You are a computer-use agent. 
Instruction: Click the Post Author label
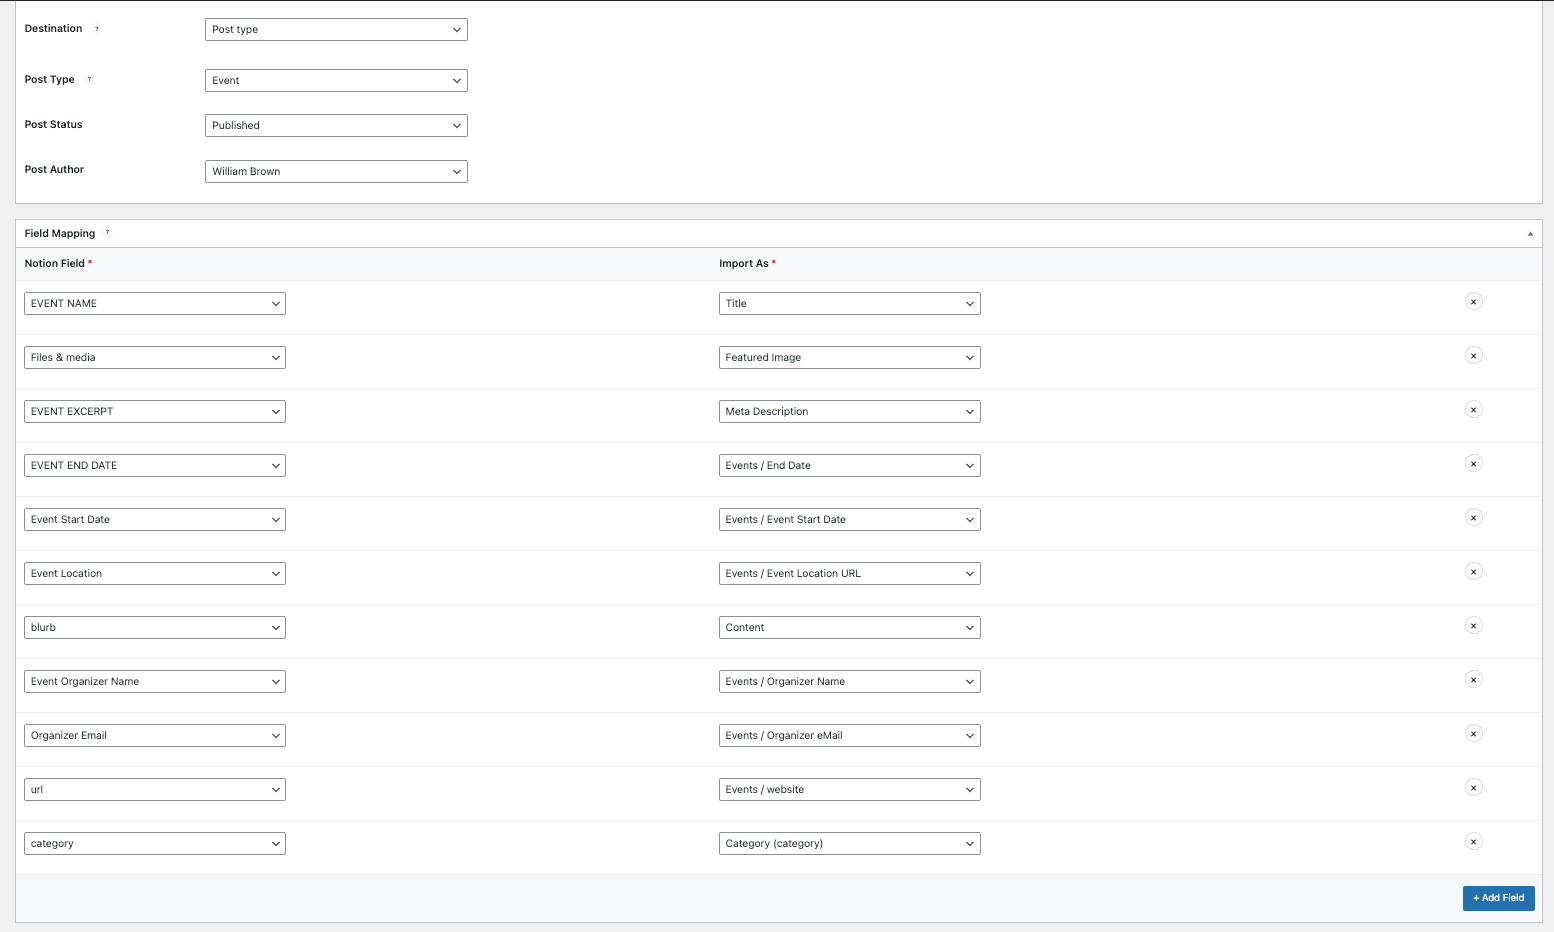[x=54, y=169]
